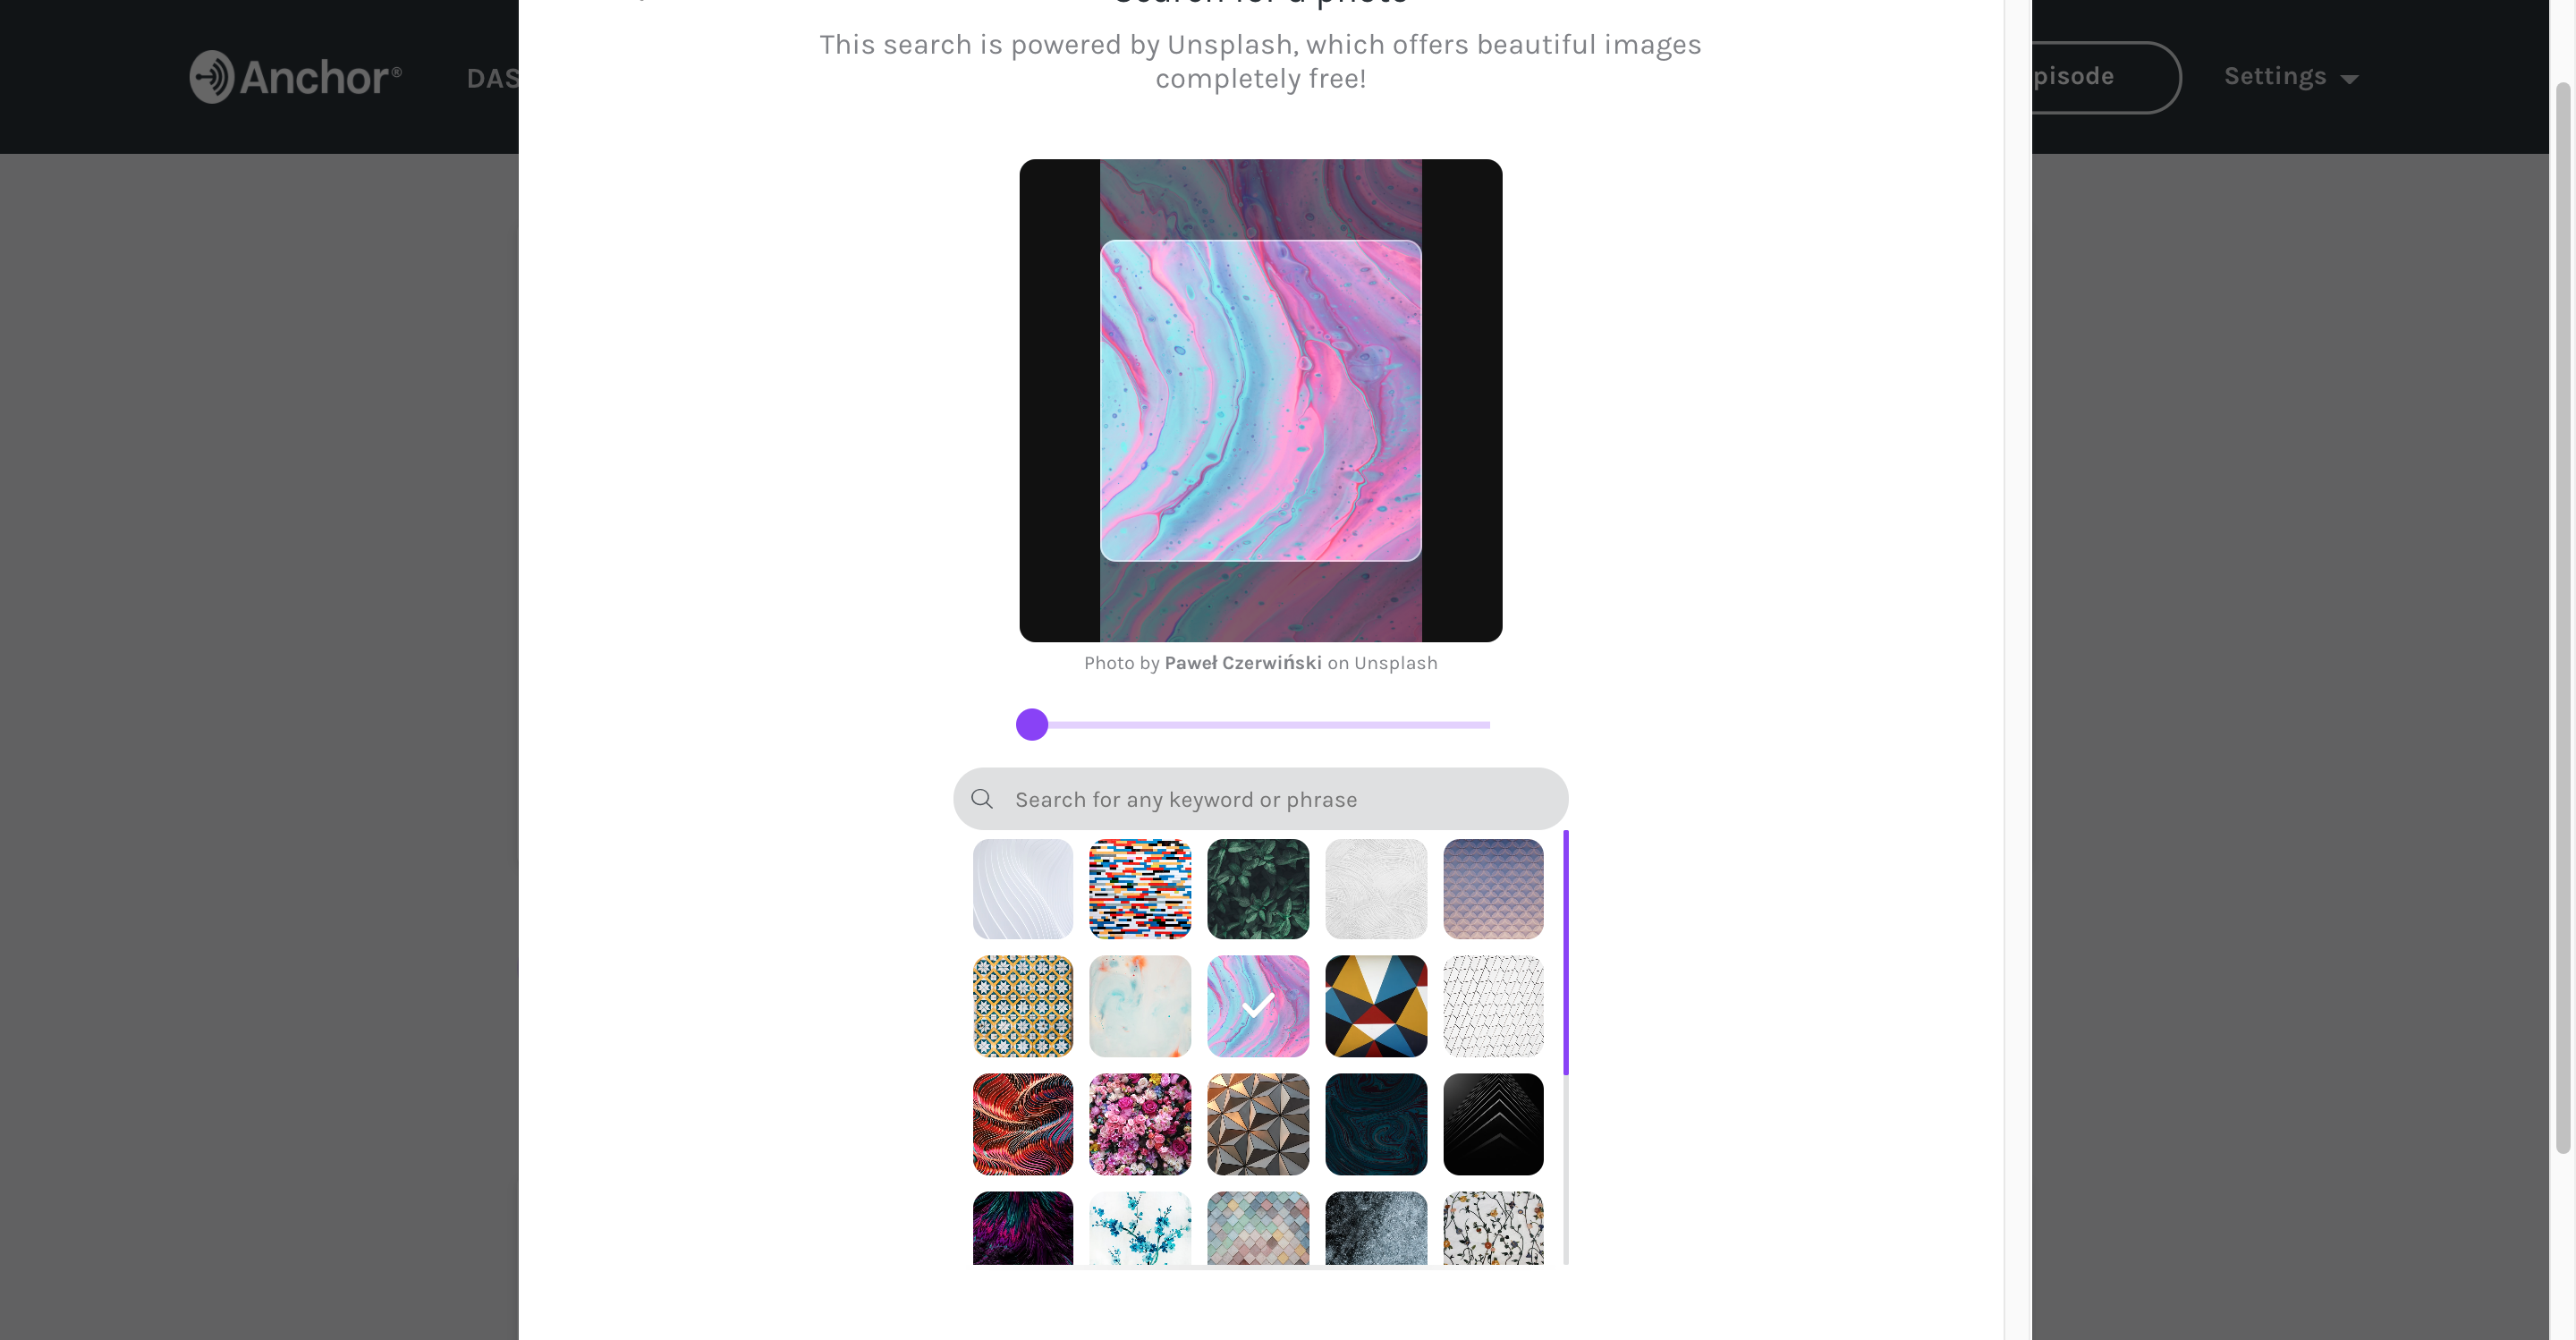Select the colorful striped pattern thumbnail

tap(1140, 888)
